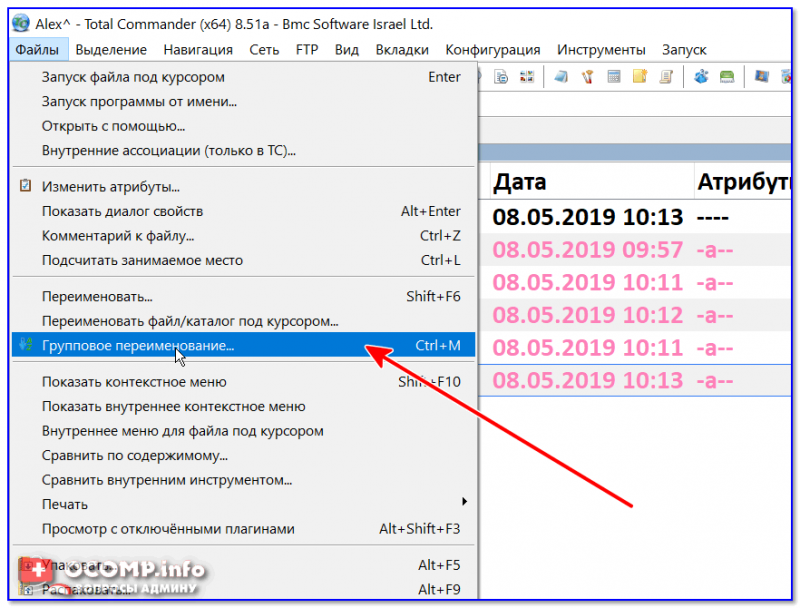The height and width of the screenshot is (608, 800).
Task: Click the new folder toolbar icon
Action: point(640,77)
